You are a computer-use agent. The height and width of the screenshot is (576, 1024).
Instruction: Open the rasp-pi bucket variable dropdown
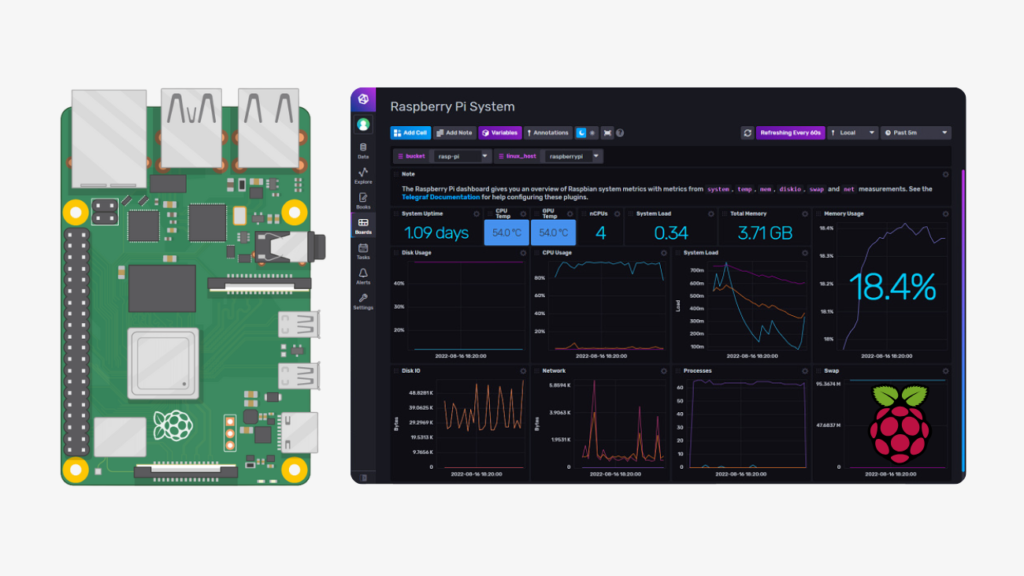click(462, 156)
